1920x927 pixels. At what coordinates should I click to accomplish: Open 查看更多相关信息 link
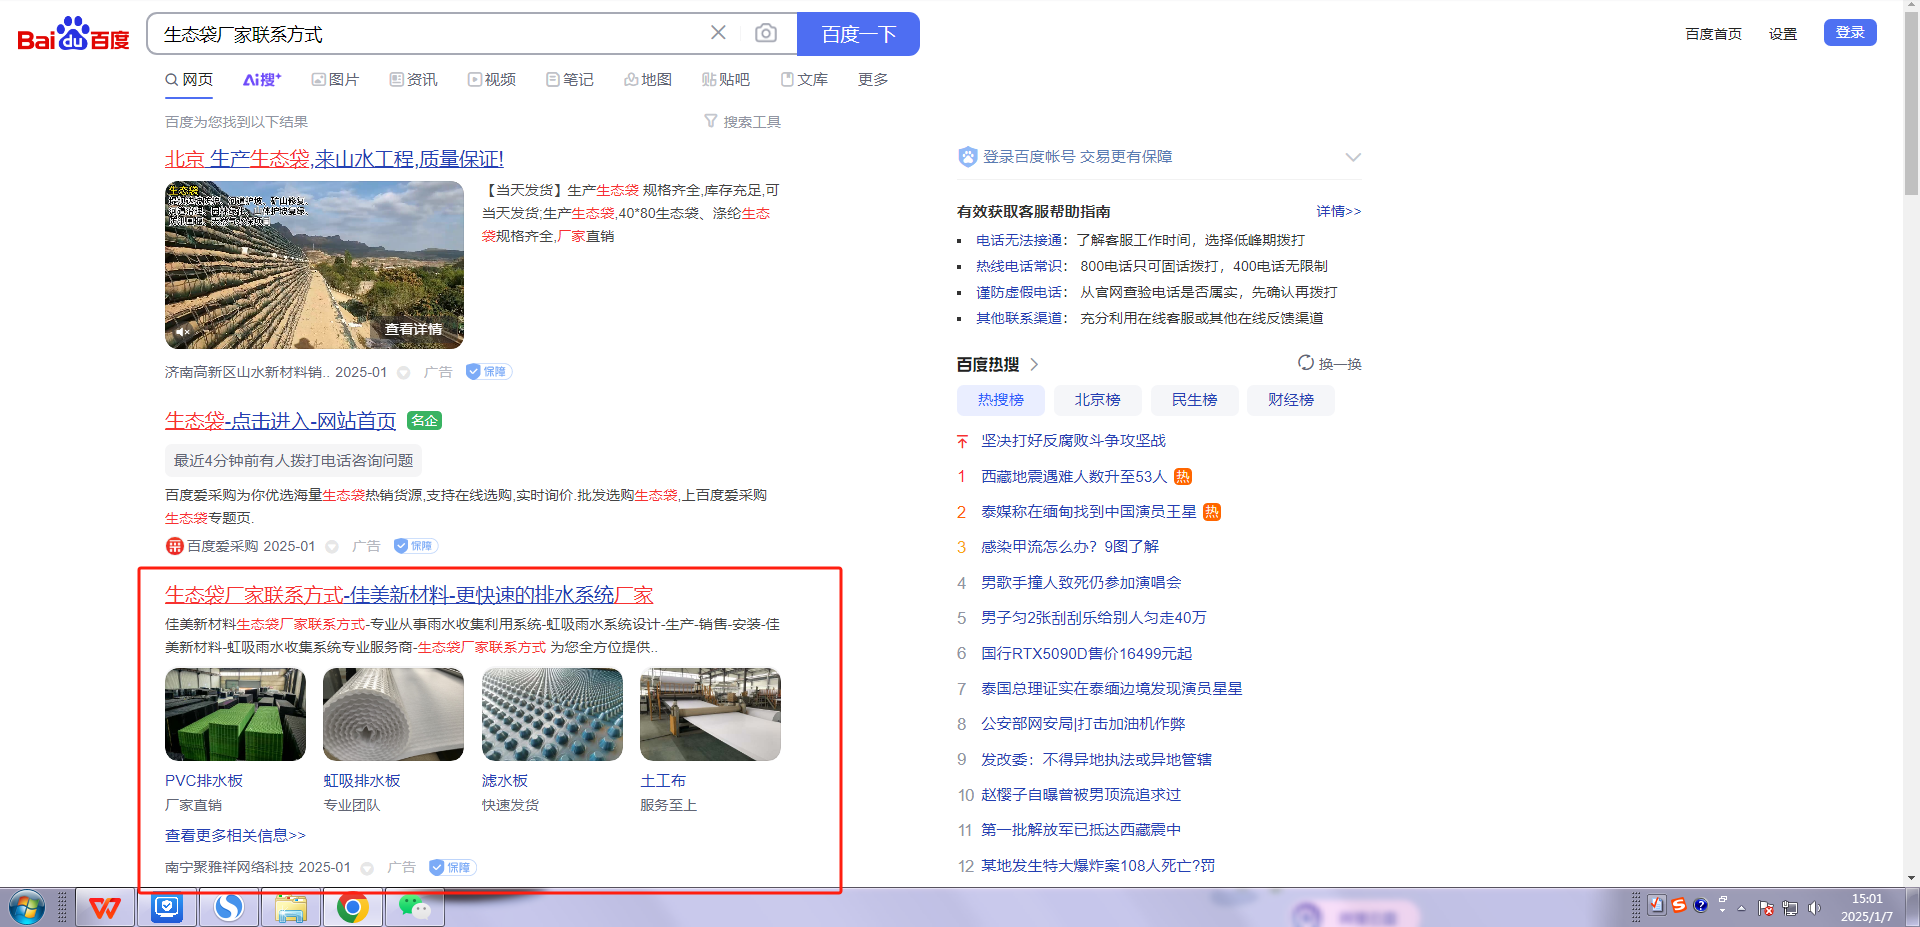[x=235, y=835]
